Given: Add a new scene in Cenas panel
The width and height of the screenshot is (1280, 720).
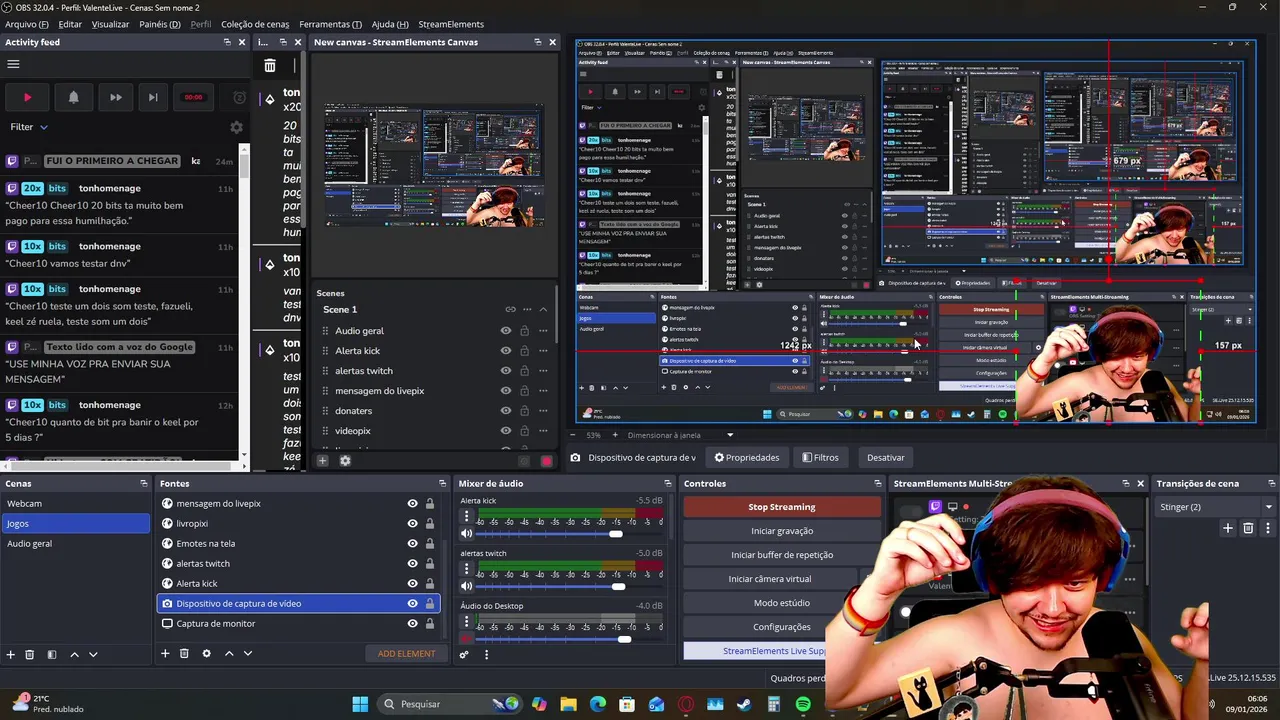Looking at the screenshot, I should [x=11, y=654].
